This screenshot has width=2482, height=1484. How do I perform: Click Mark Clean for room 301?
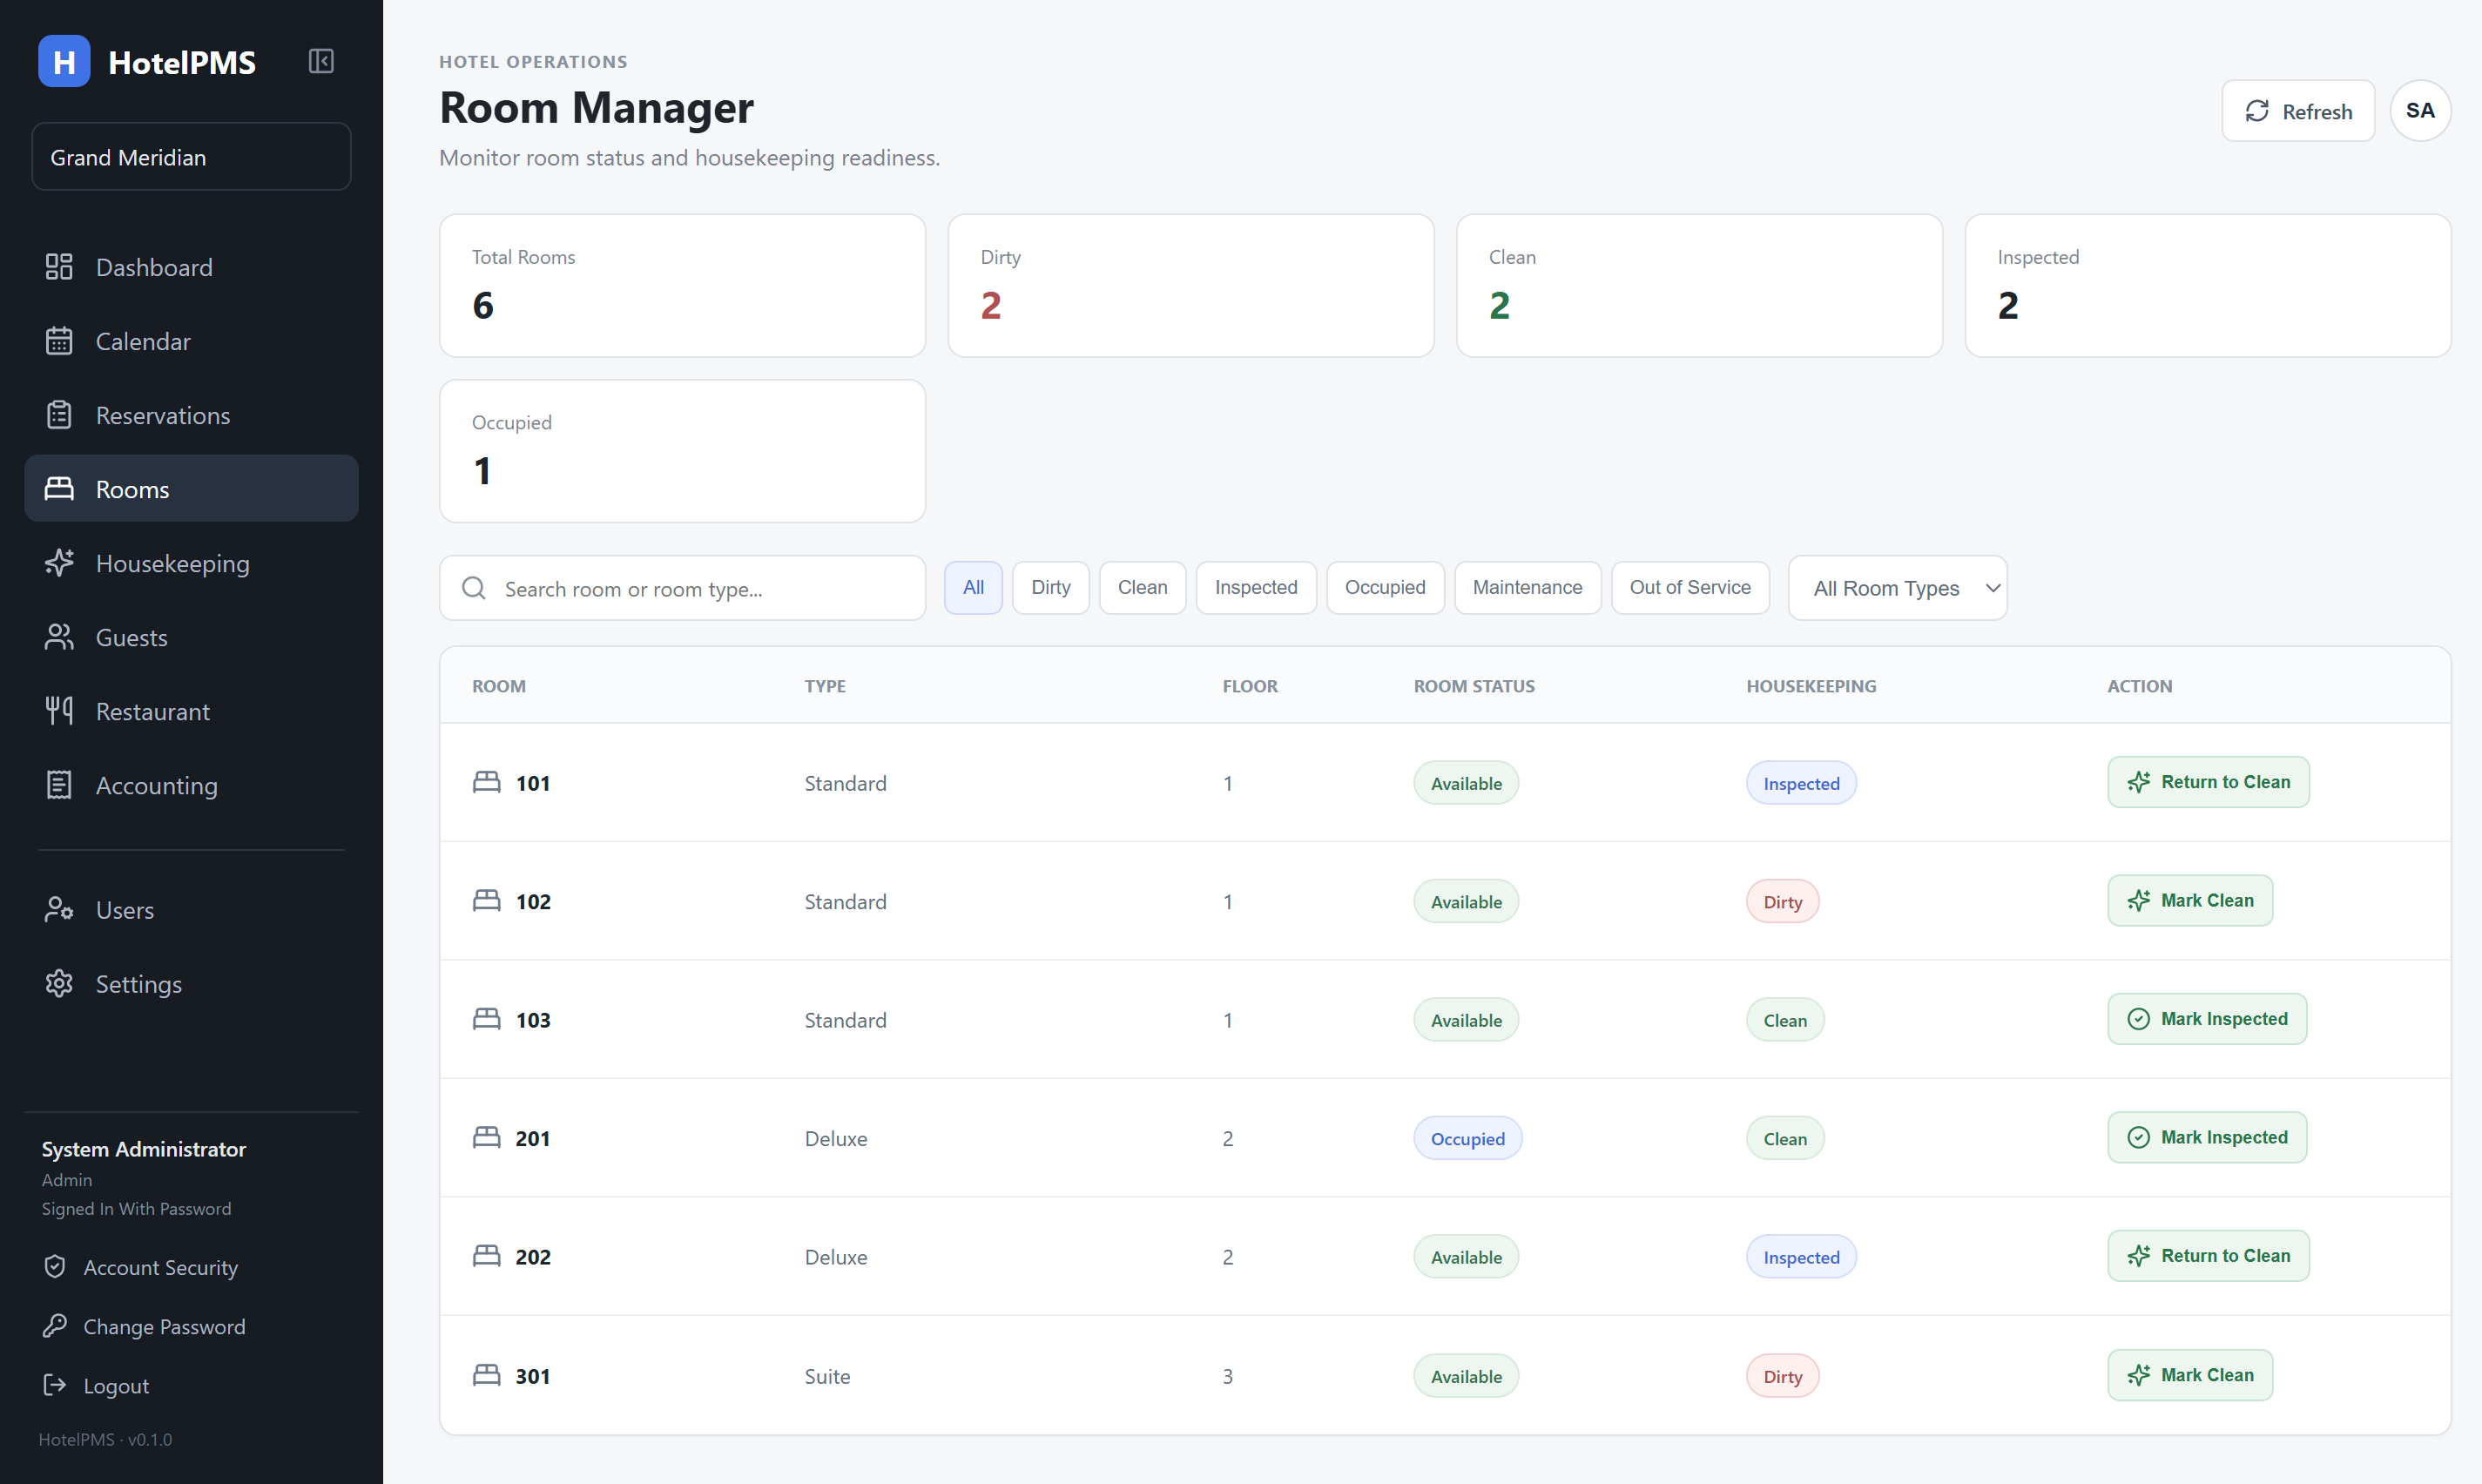coord(2190,1375)
